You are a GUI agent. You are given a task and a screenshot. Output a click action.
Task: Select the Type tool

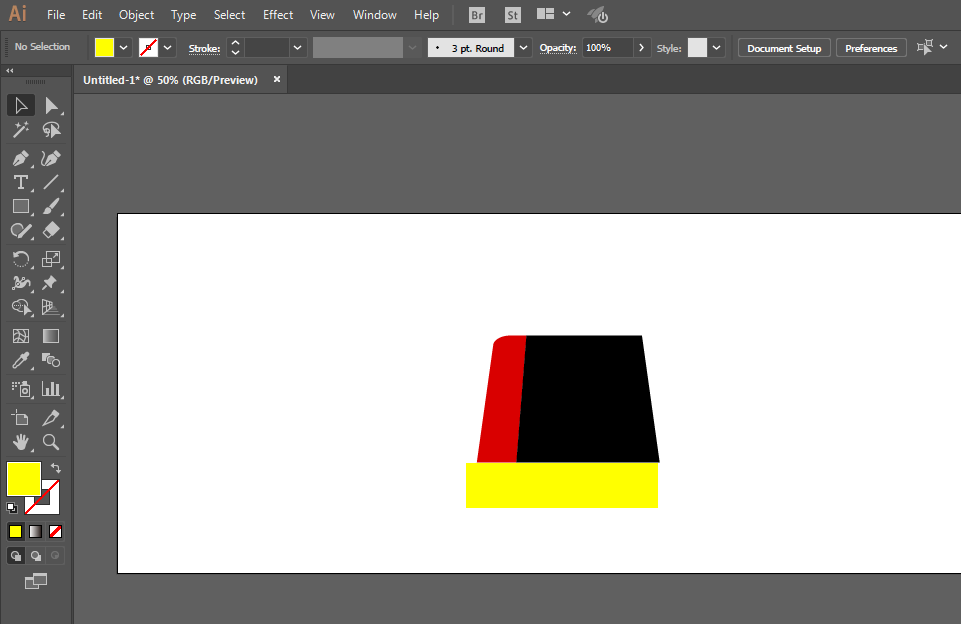coord(21,182)
